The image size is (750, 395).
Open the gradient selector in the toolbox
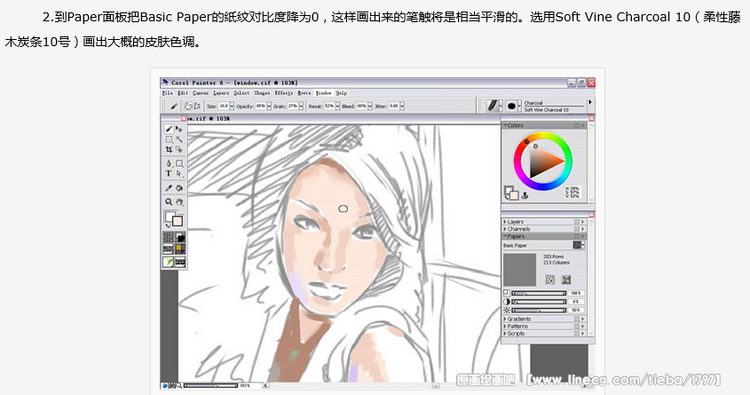pos(180,237)
